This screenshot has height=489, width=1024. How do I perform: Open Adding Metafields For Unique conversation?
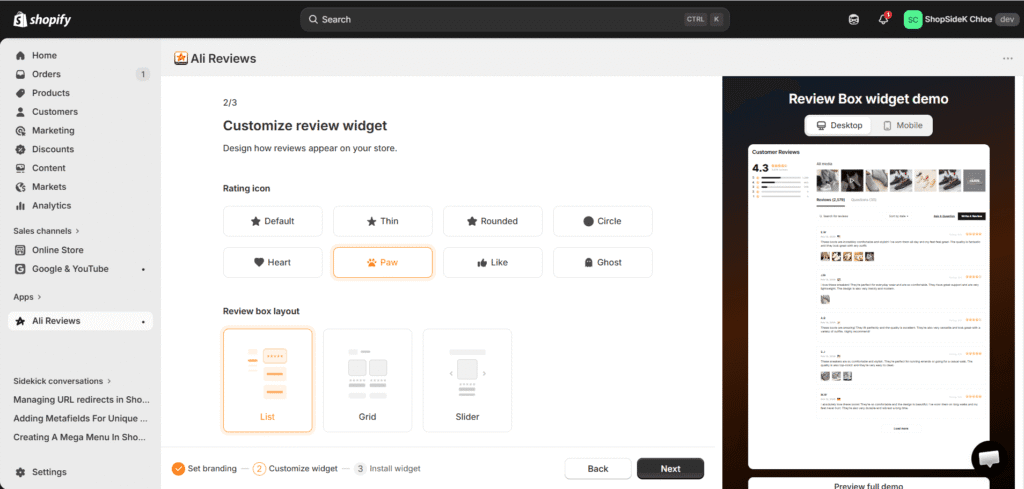coord(80,418)
